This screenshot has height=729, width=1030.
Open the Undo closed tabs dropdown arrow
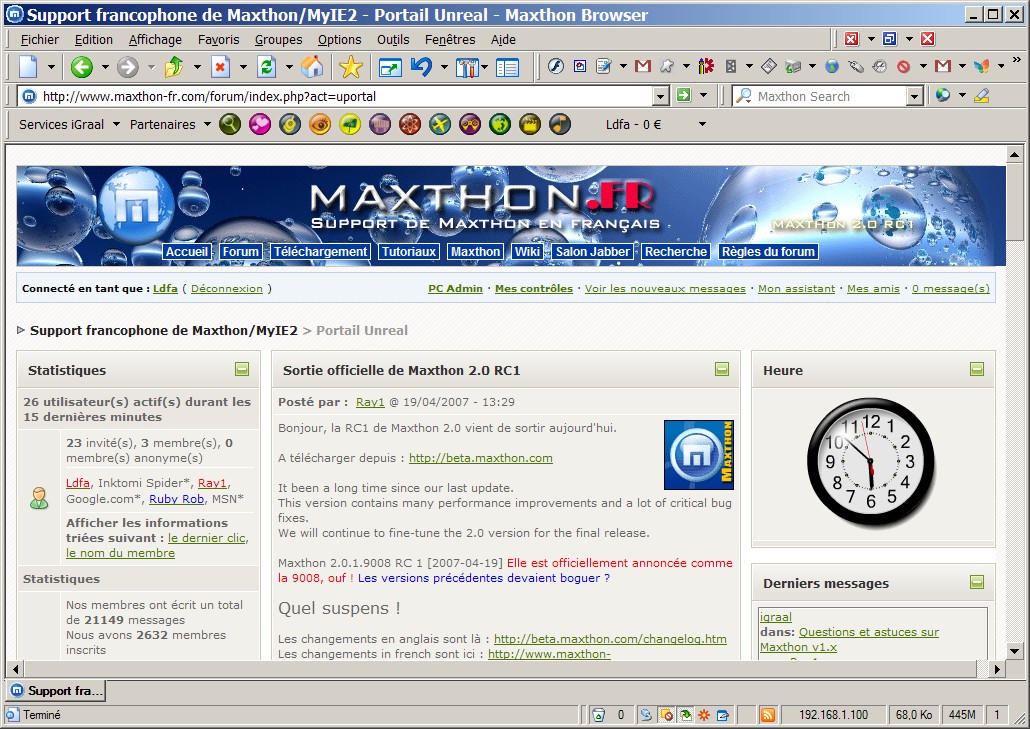pos(444,67)
